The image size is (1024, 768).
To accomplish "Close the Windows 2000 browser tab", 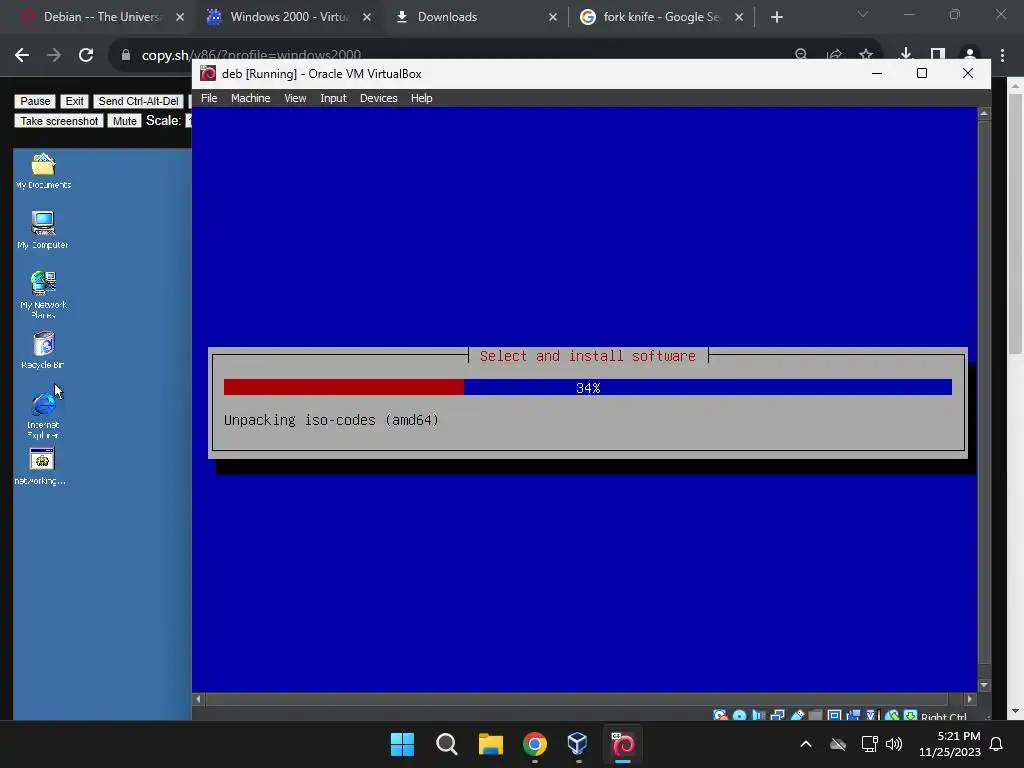I will 367,17.
